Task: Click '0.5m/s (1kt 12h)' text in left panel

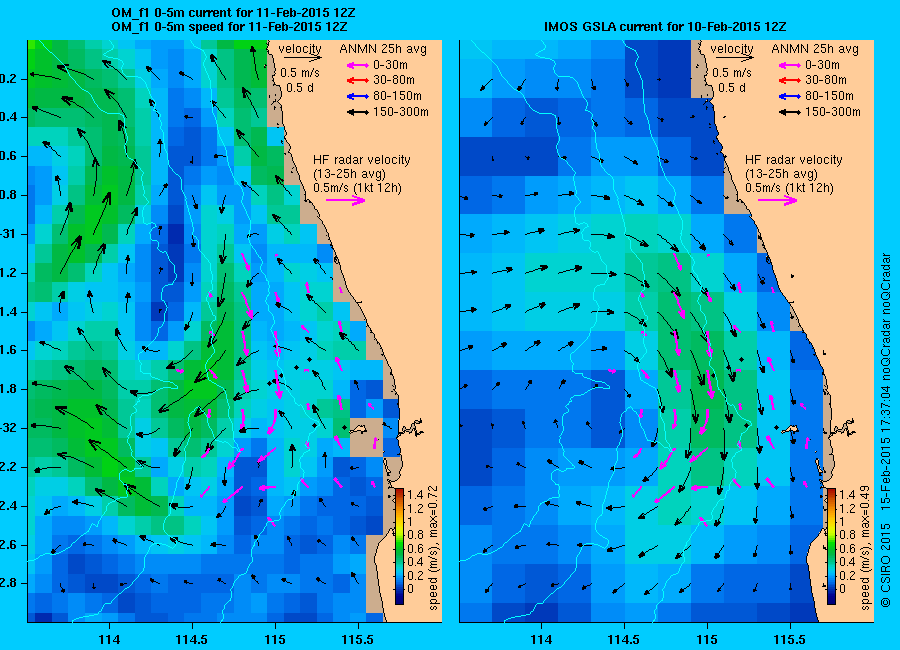Action: (x=358, y=188)
